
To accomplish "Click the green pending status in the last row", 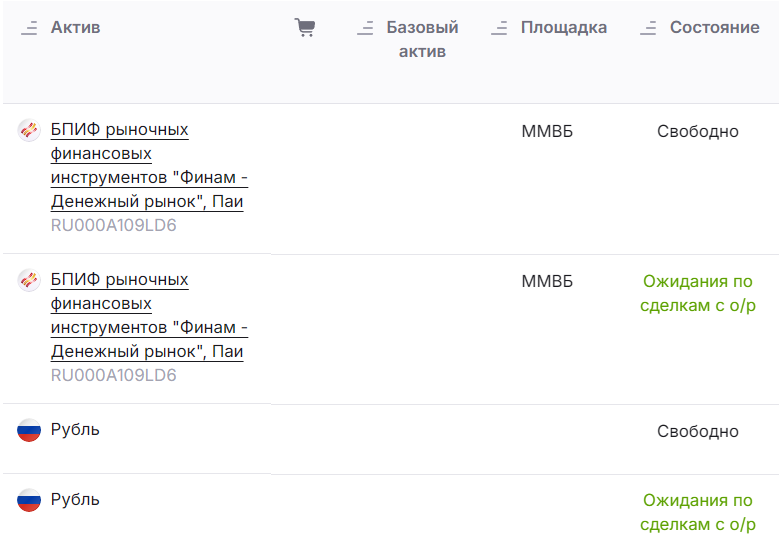I will [x=698, y=512].
